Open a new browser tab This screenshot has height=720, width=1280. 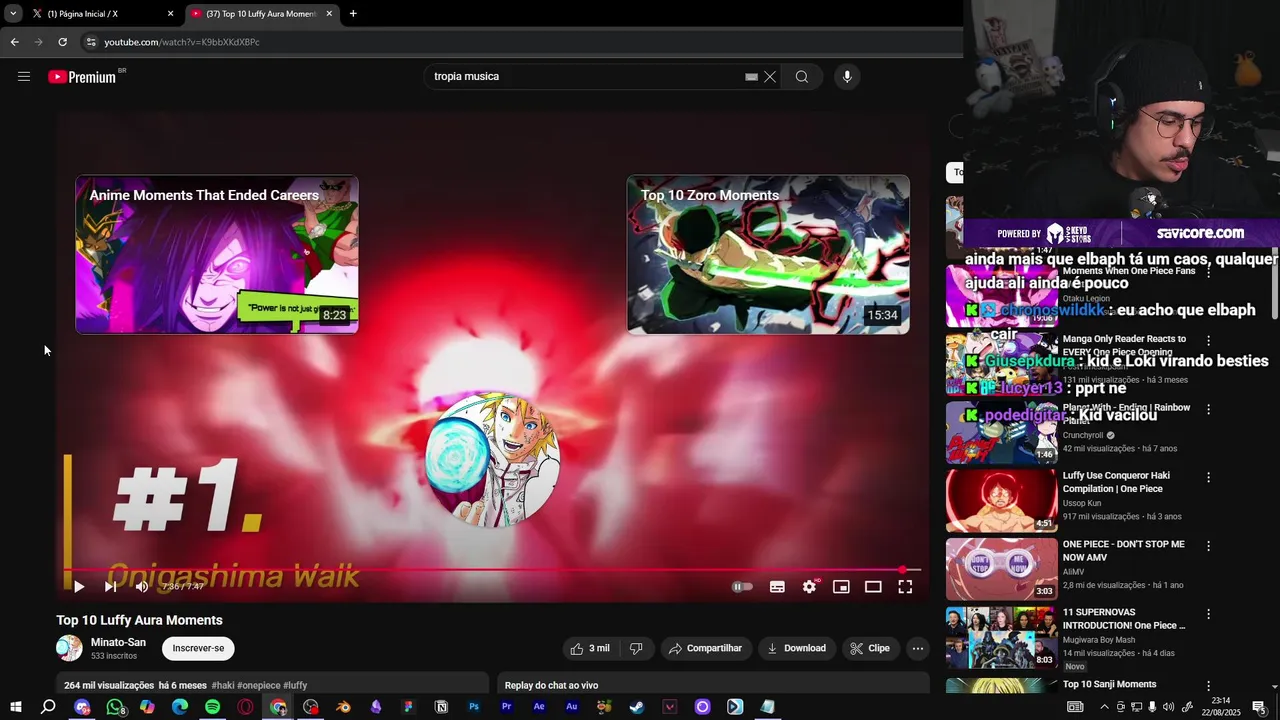353,14
